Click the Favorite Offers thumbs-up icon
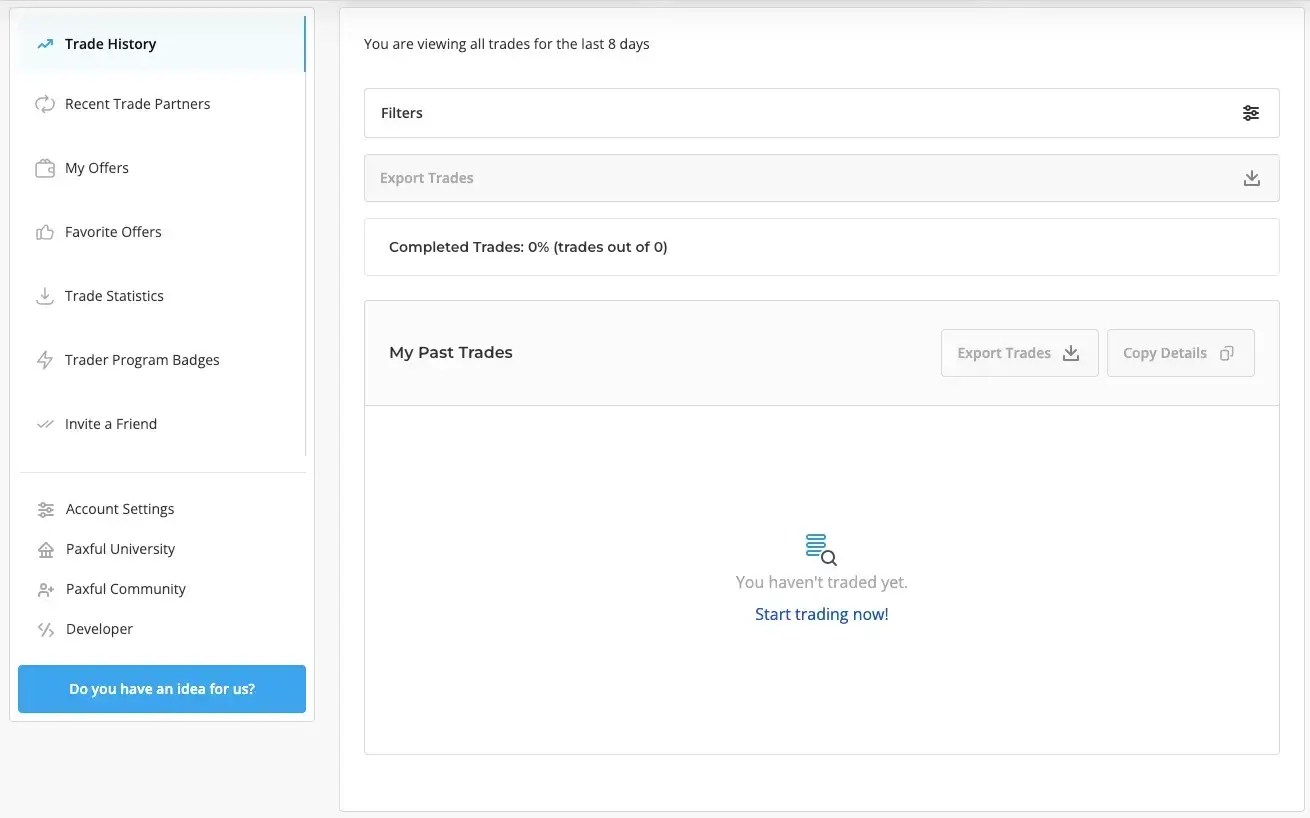Viewport: 1310px width, 818px height. point(44,231)
